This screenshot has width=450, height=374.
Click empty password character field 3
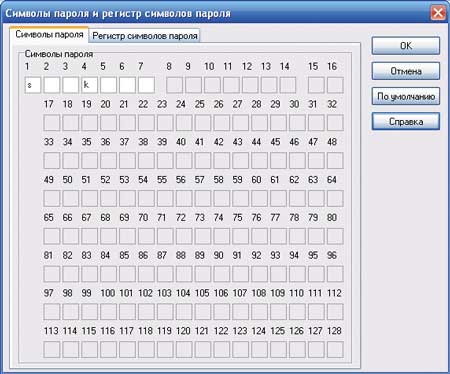click(x=71, y=85)
